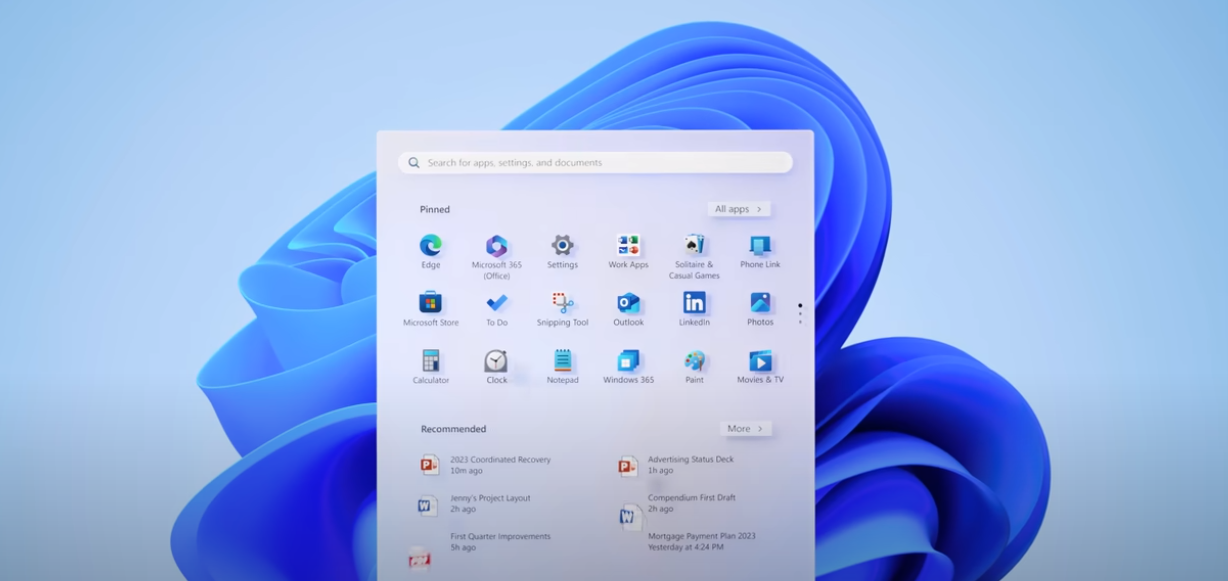This screenshot has width=1228, height=581.
Task: Open the Movies & TV app
Action: coord(760,361)
